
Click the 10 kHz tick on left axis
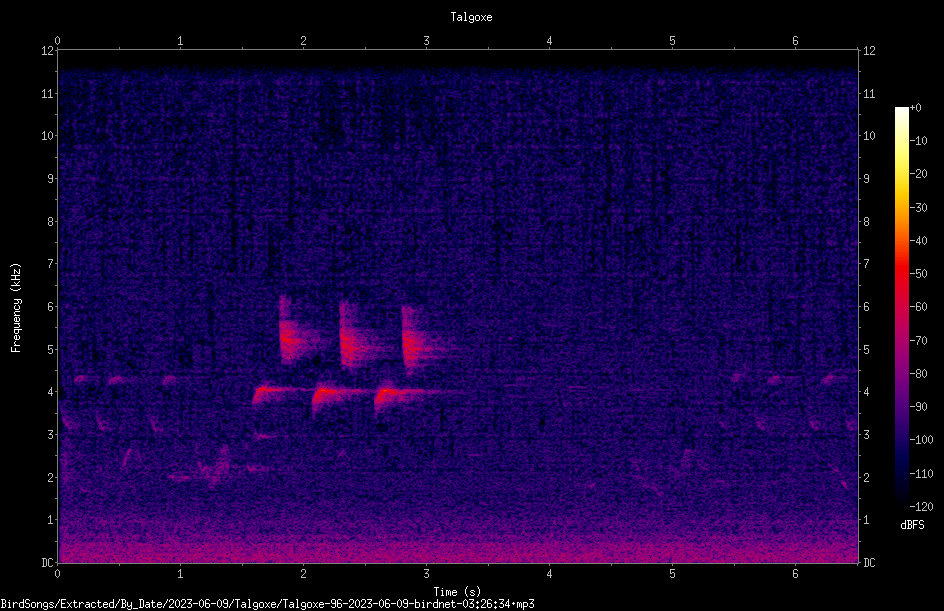coord(48,136)
